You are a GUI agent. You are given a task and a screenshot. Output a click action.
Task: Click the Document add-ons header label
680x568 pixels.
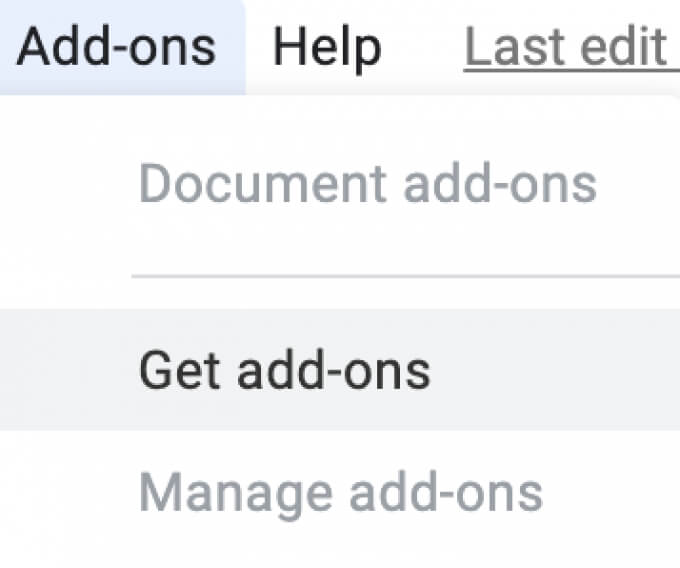coord(368,184)
